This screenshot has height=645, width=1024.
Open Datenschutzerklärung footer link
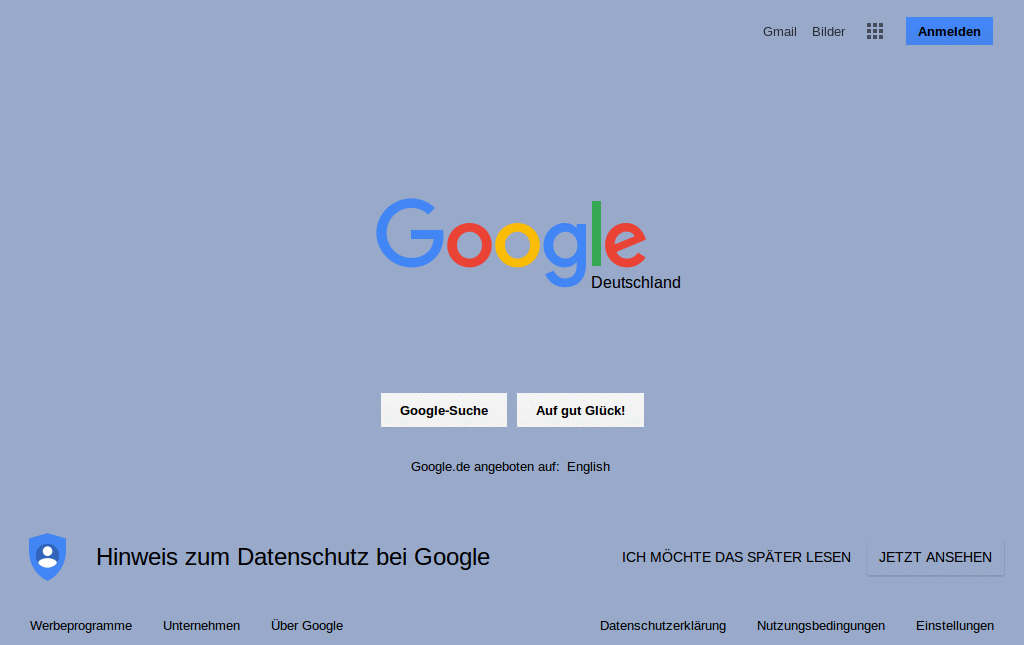pos(663,625)
